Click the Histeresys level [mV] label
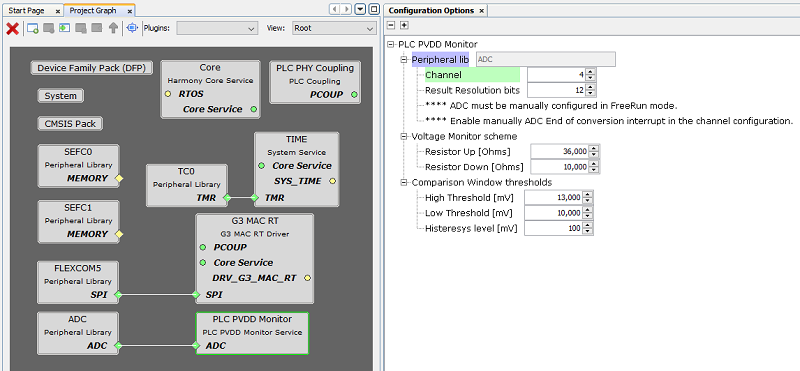The width and height of the screenshot is (800, 371). pyautogui.click(x=471, y=228)
